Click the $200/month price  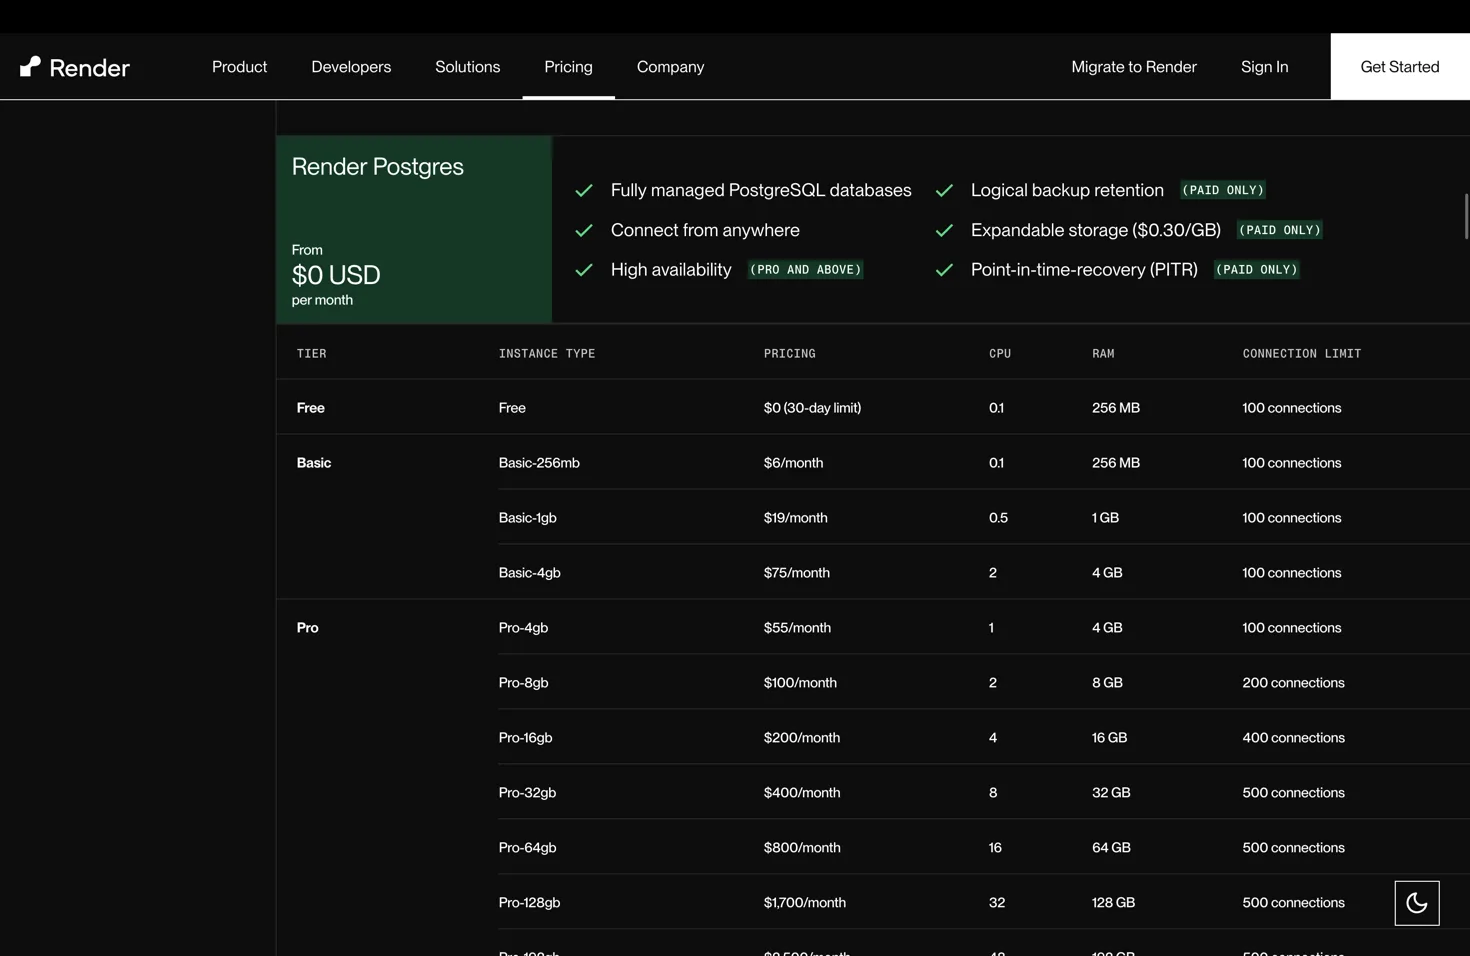point(802,738)
